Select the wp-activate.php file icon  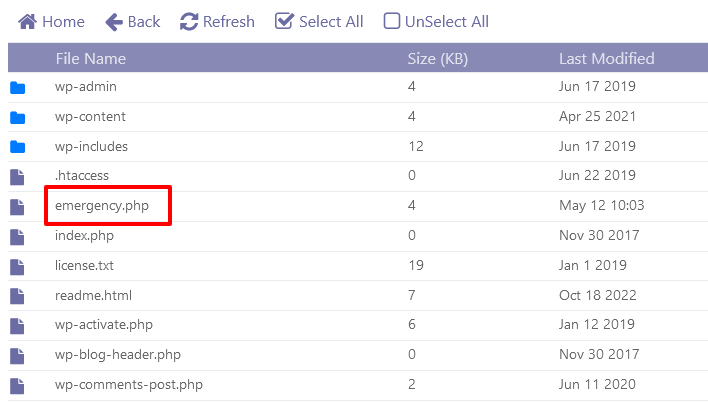click(17, 326)
